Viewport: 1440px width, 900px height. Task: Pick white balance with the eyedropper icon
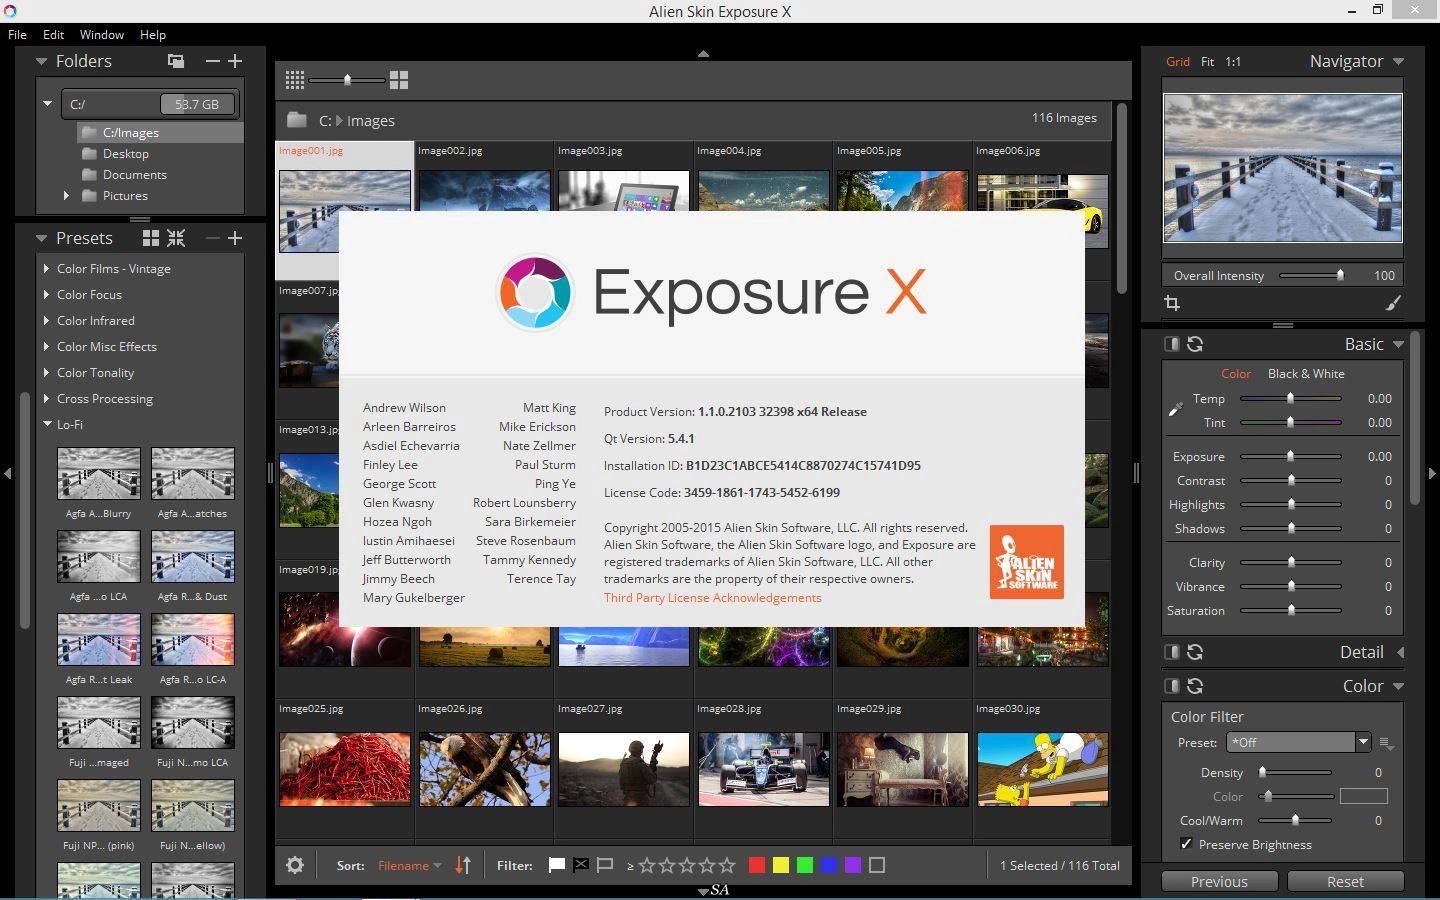click(x=1176, y=409)
